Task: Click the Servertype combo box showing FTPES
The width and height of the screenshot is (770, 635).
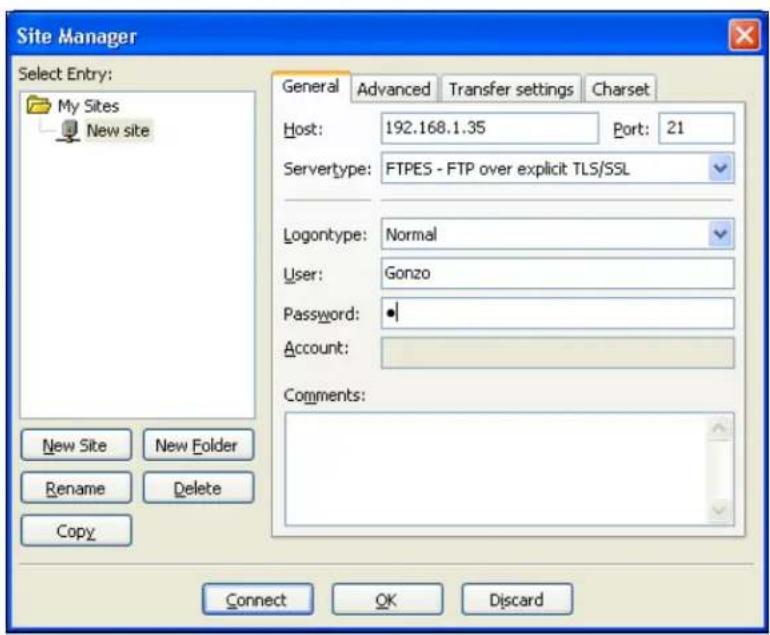Action: click(x=557, y=168)
